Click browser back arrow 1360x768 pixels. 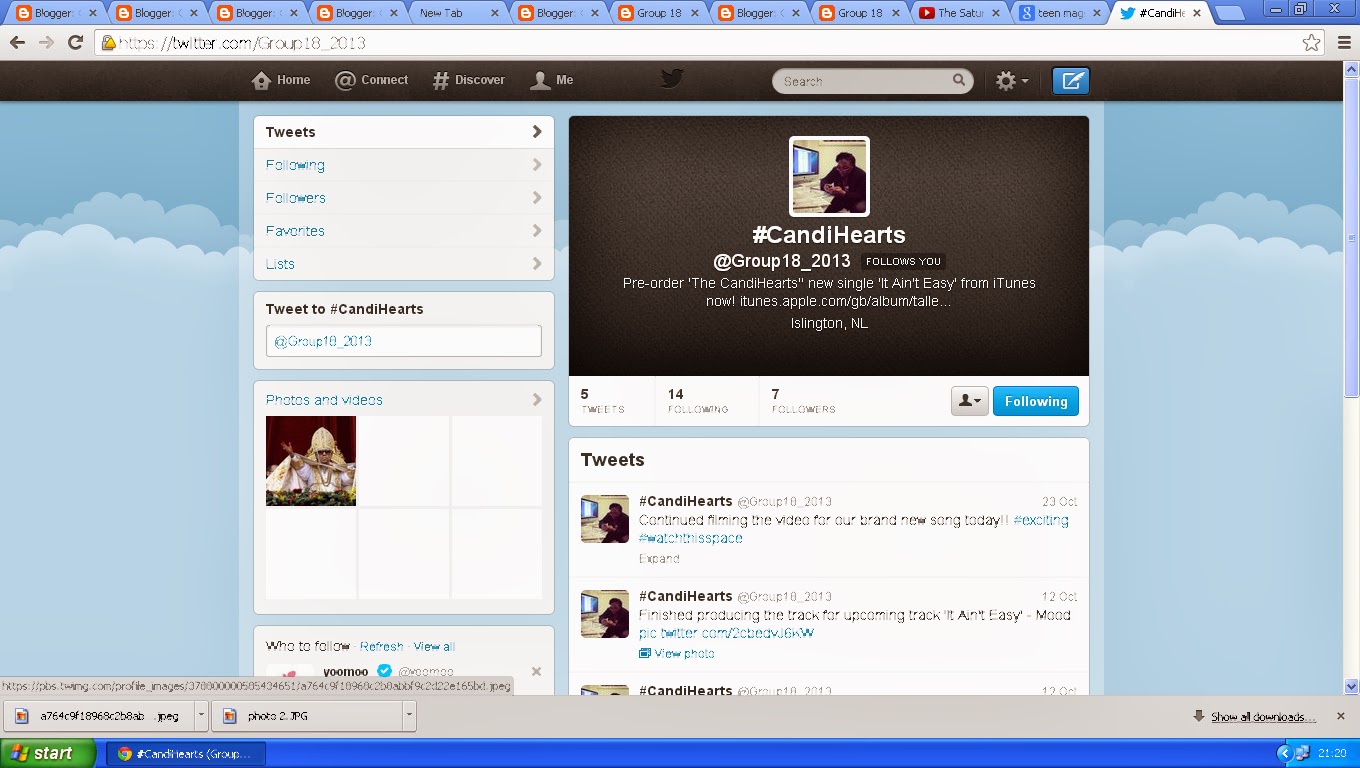[17, 43]
